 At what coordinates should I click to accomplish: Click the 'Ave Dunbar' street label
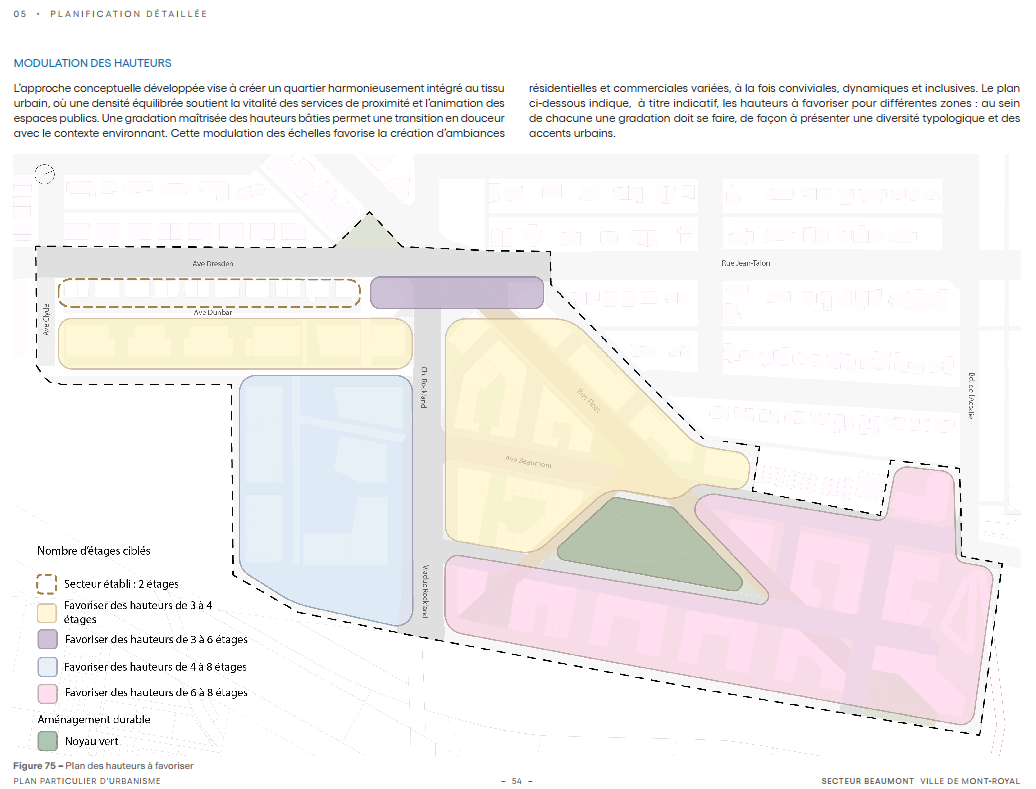[213, 313]
